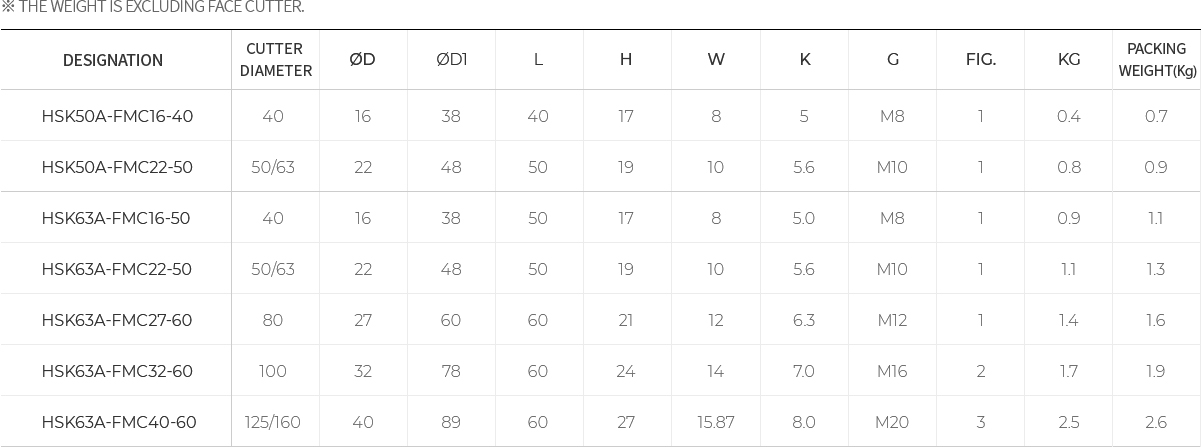Click the DESIGNATION column header
Screen dimensions: 1201x447
point(113,60)
